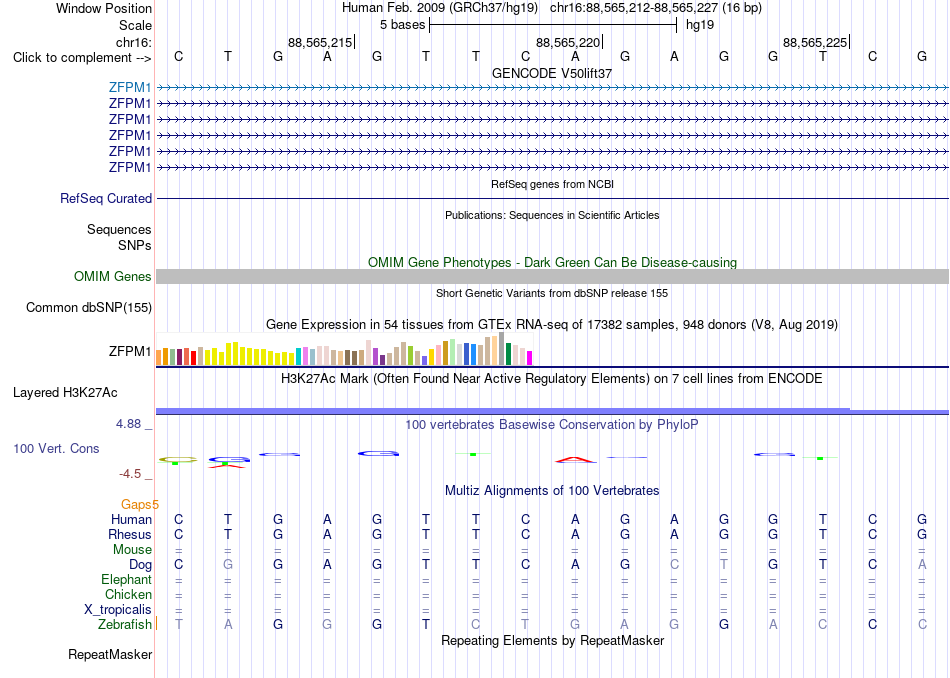The height and width of the screenshot is (678, 950).
Task: Click the 'Human Feb. 2009 (GRCh37/hg19)' header text
Action: [x=440, y=8]
